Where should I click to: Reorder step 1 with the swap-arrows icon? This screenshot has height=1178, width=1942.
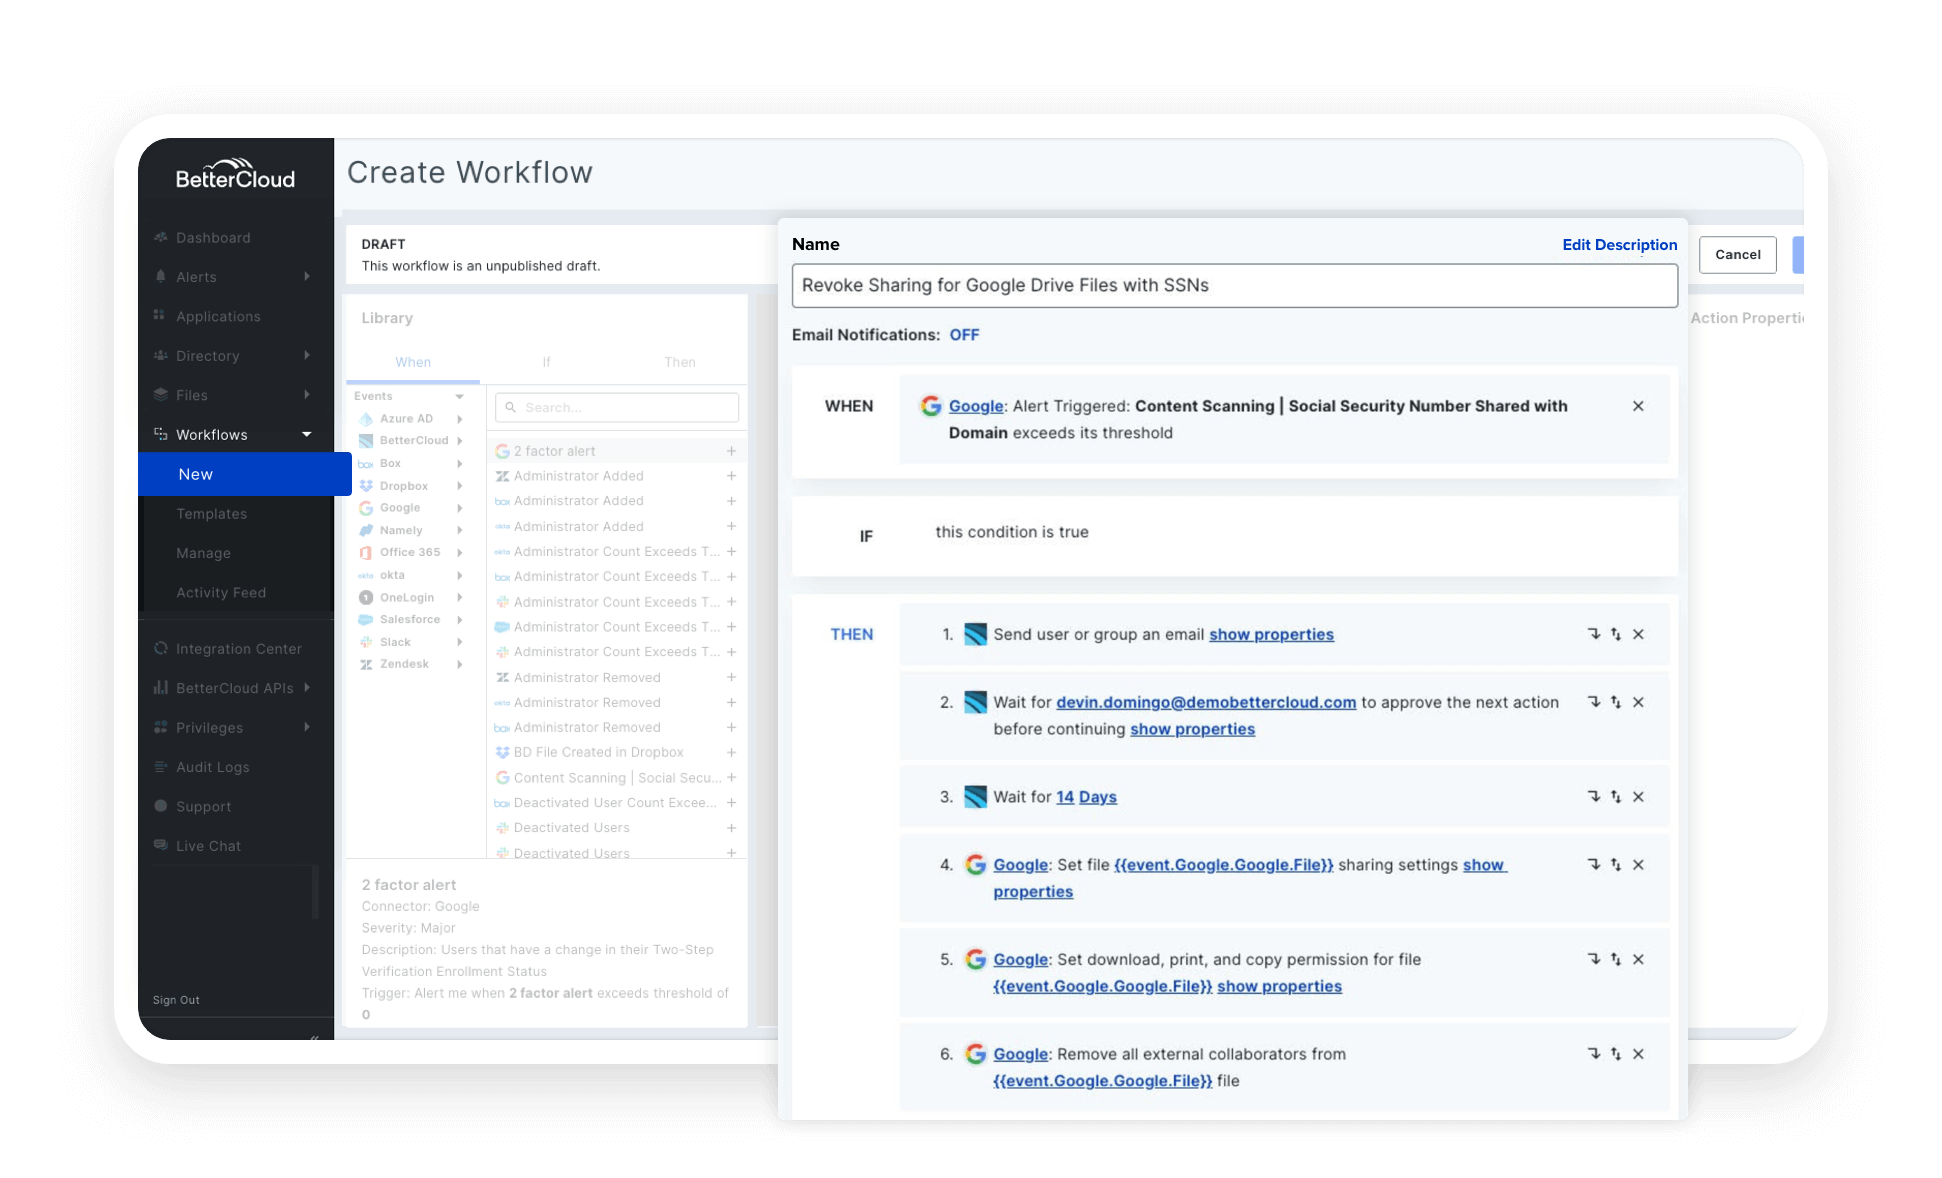point(1616,634)
